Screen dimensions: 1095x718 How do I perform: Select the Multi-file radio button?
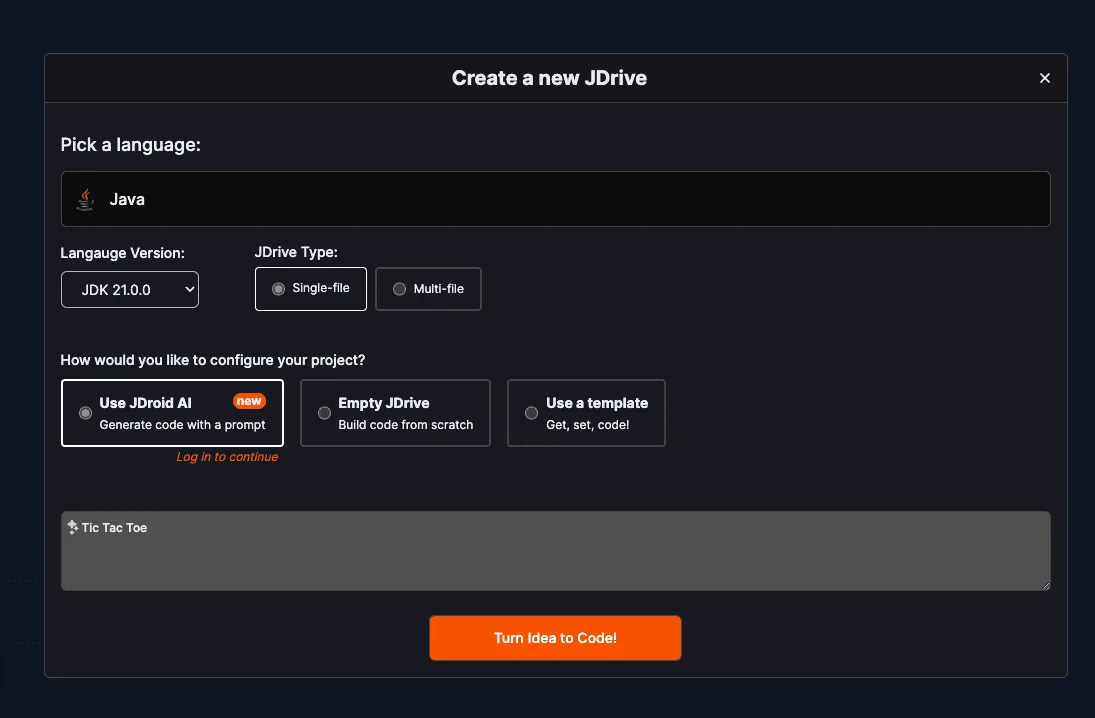click(x=399, y=288)
